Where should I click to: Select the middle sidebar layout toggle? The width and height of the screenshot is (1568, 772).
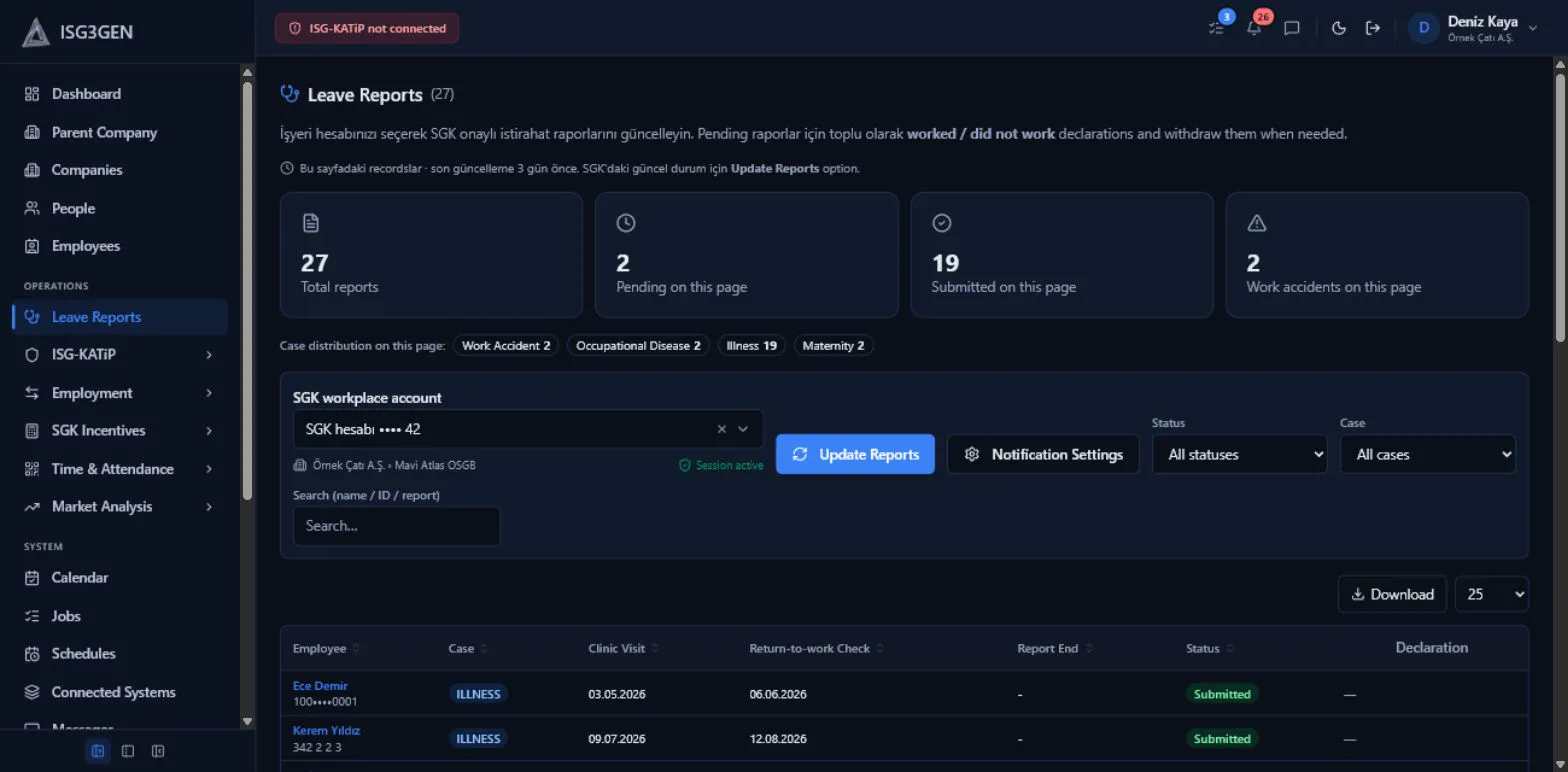click(x=128, y=751)
